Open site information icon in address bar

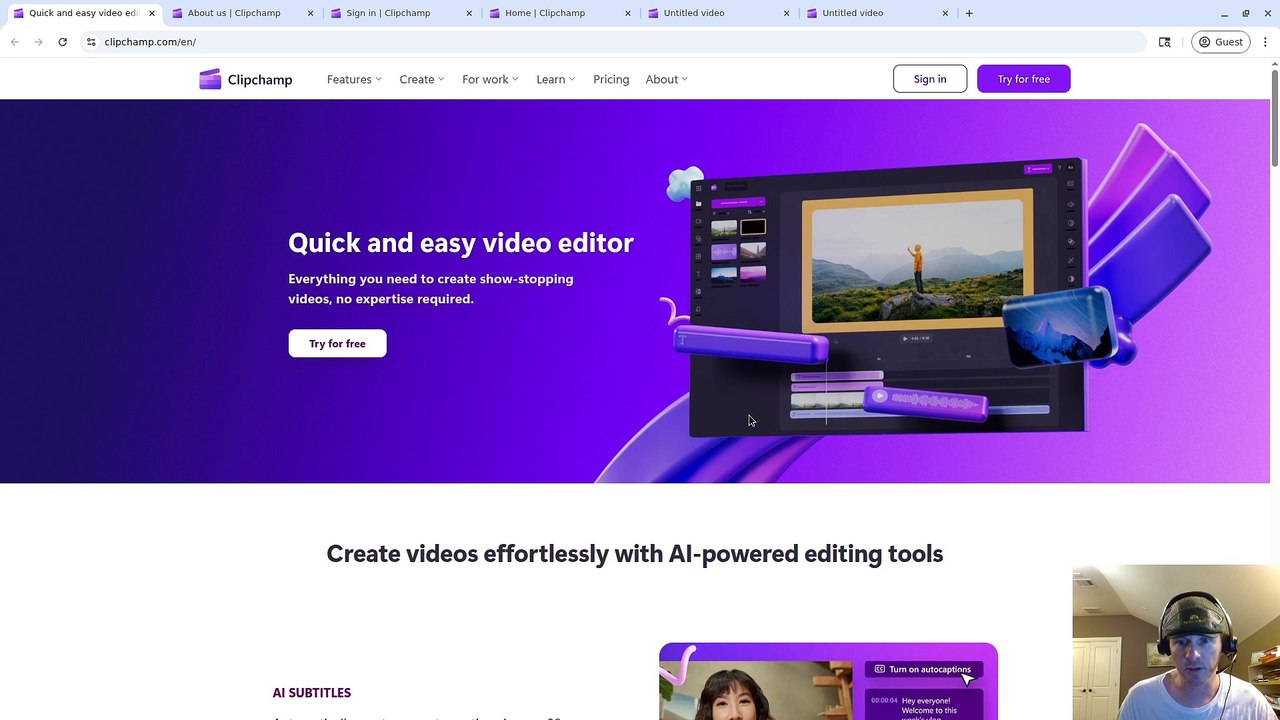(x=91, y=42)
